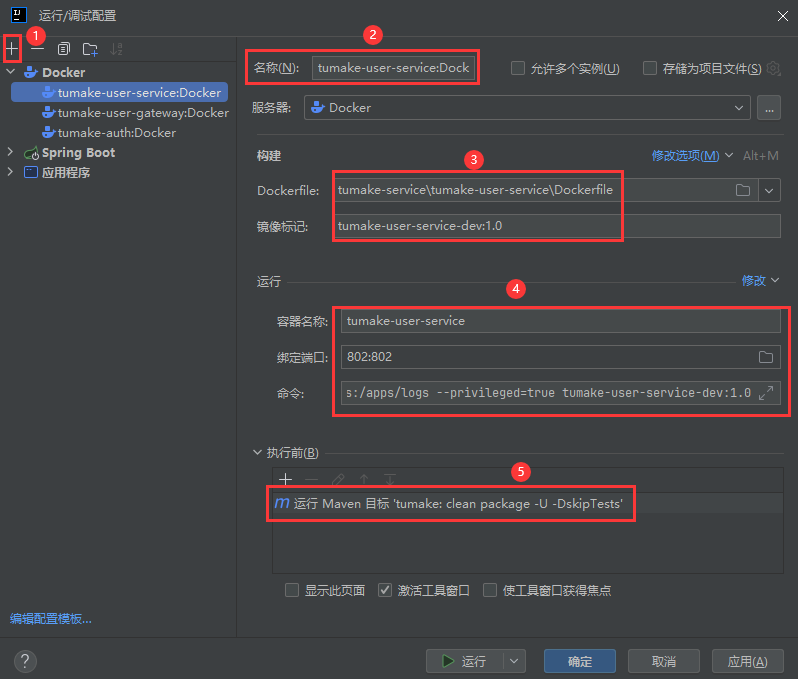Viewport: 798px width, 679px height.
Task: Toggle 使工具窗口获得焦点 checkbox
Action: point(490,590)
